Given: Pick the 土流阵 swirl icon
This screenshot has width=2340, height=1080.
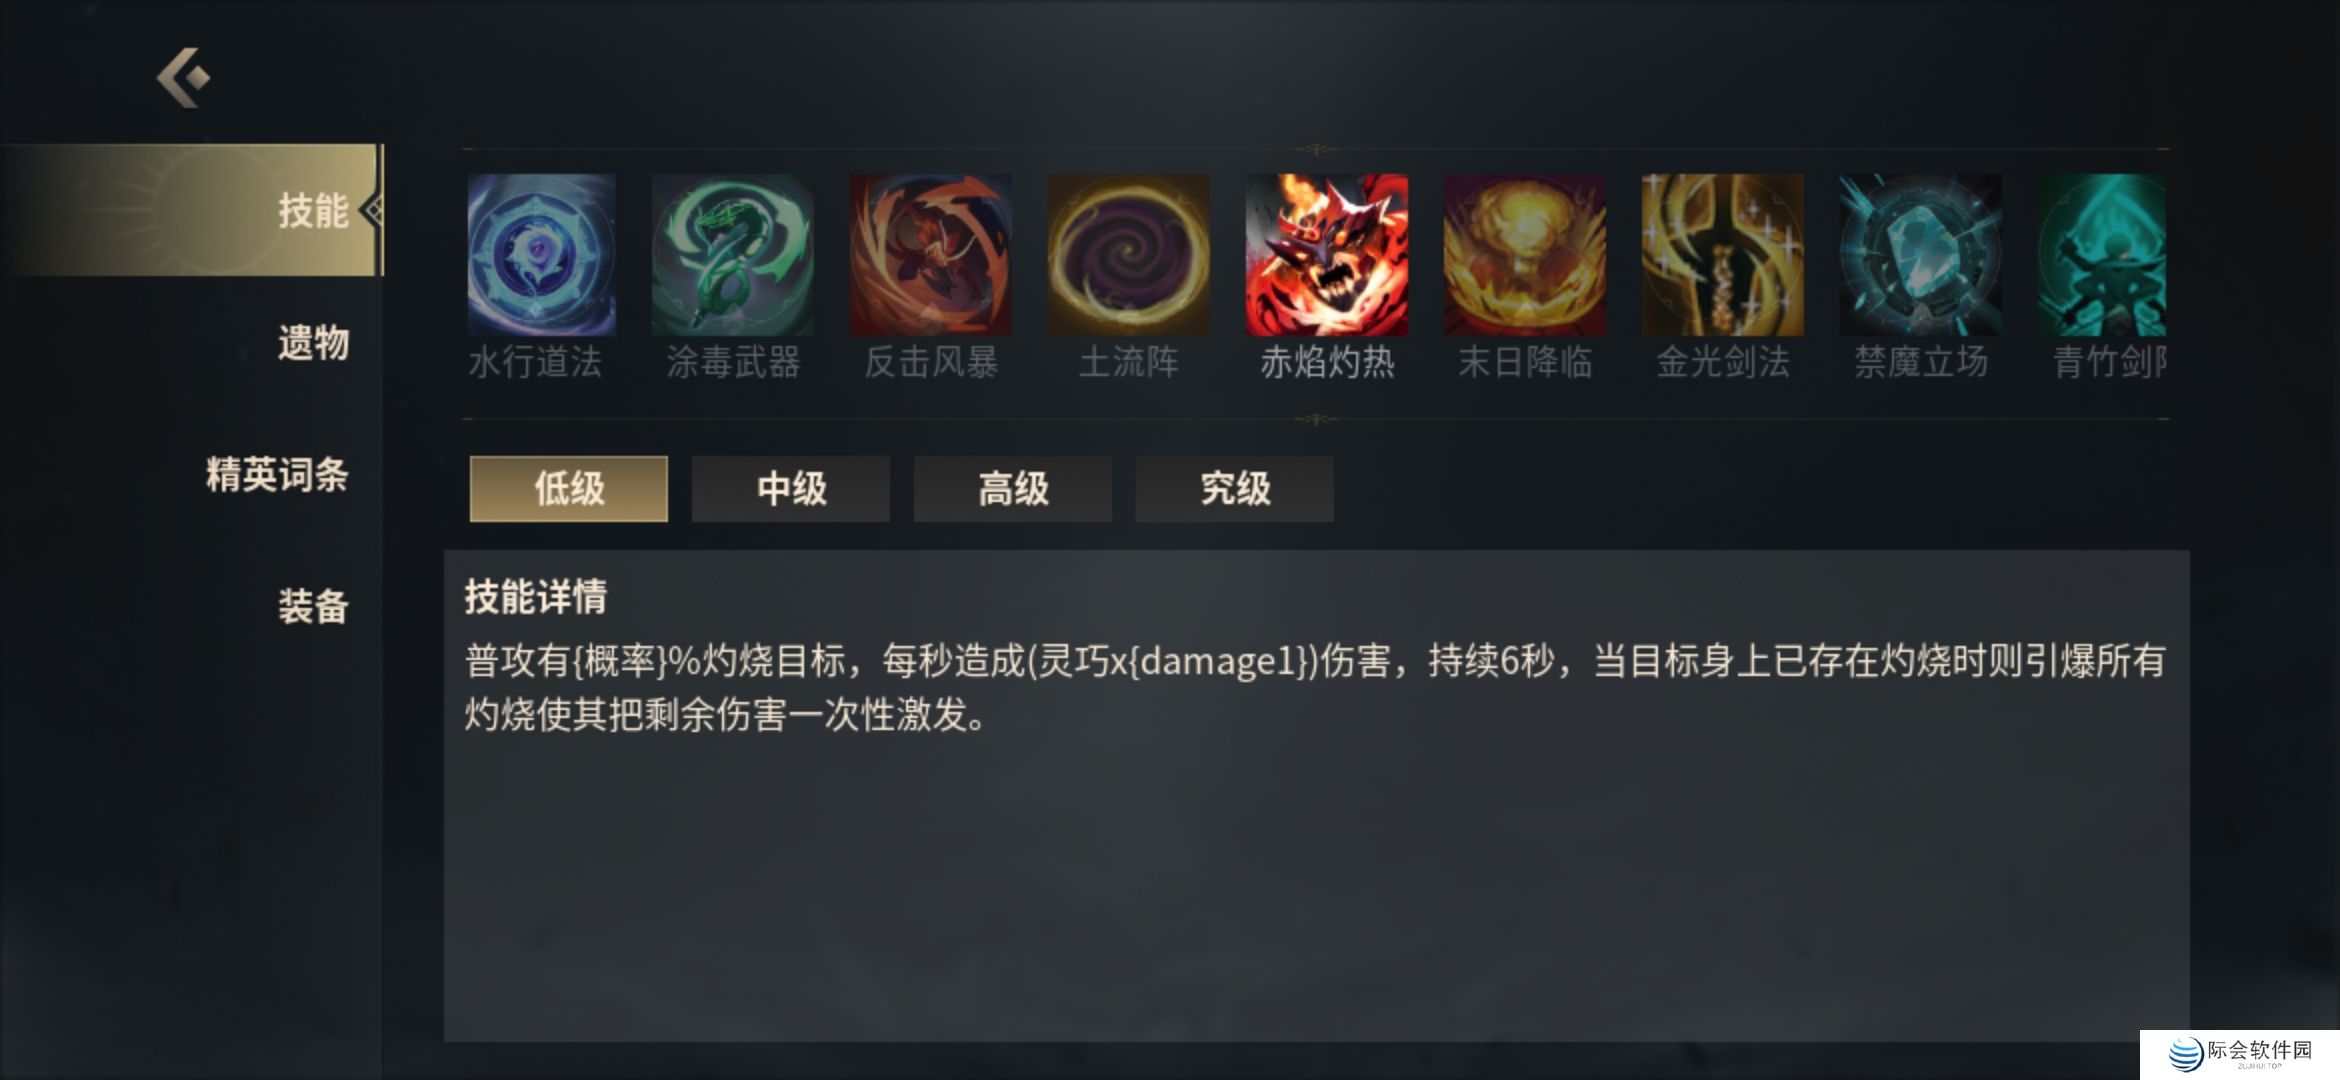Looking at the screenshot, I should tap(1128, 255).
